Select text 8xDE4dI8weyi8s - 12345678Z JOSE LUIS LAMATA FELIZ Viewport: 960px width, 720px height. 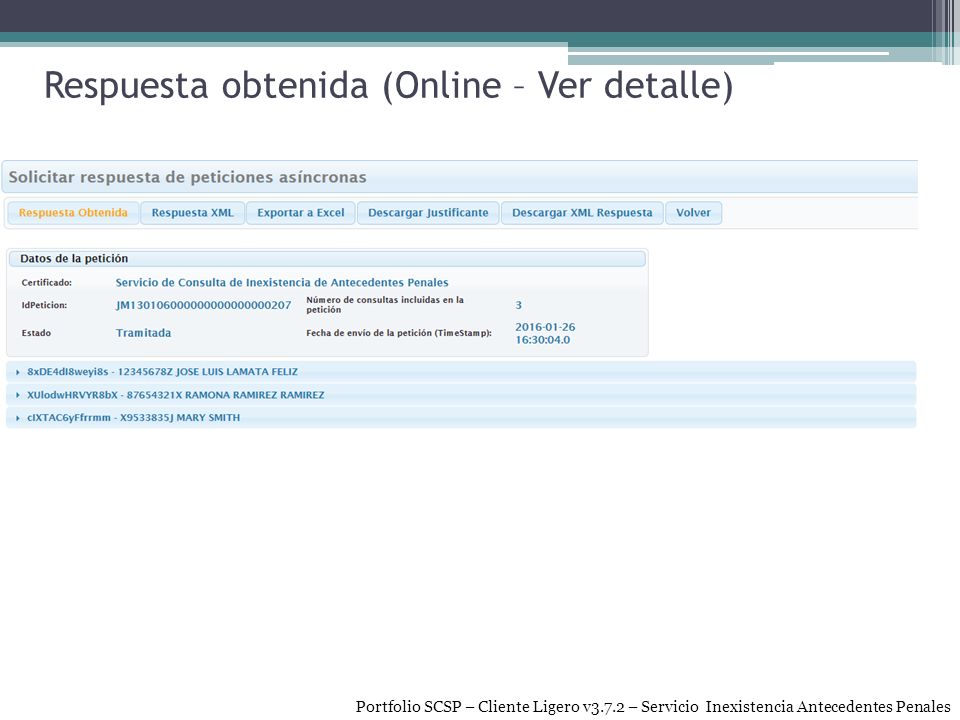162,372
